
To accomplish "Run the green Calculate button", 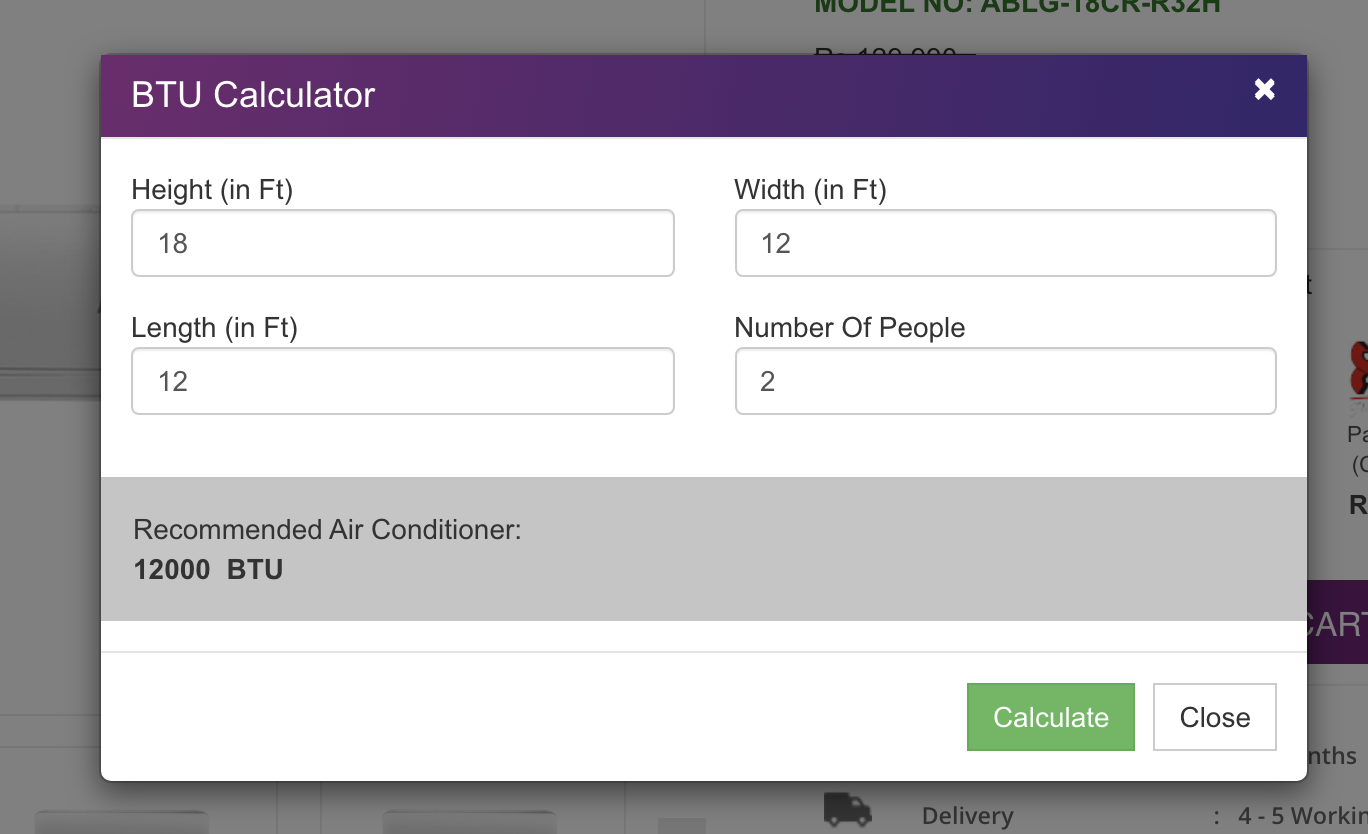I will point(1051,717).
